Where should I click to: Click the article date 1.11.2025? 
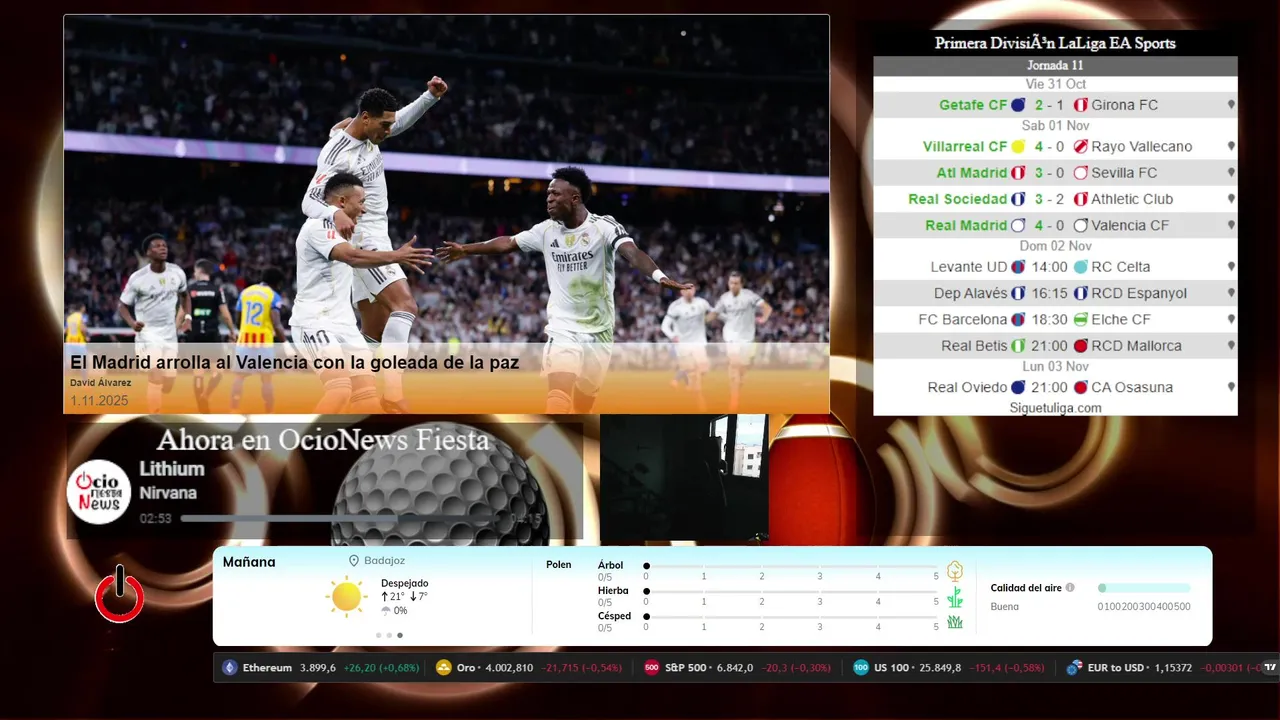click(99, 401)
